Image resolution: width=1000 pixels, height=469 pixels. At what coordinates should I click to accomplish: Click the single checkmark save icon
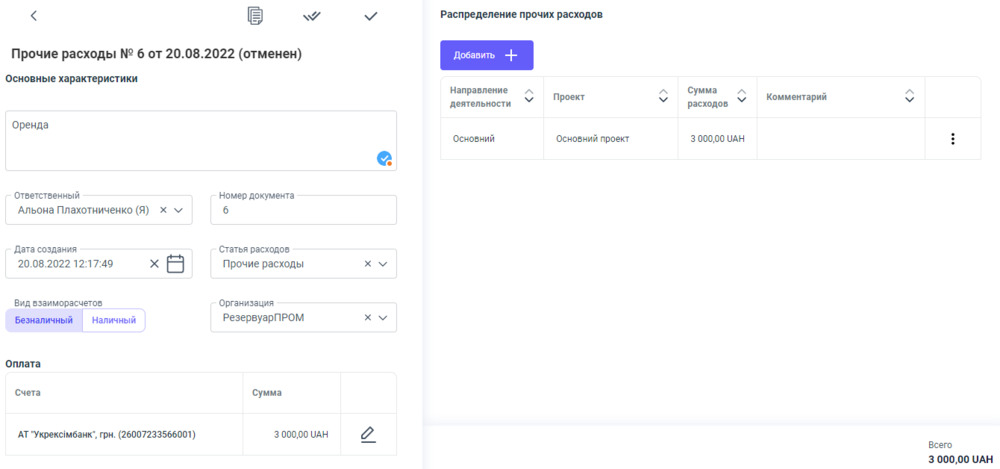[371, 16]
